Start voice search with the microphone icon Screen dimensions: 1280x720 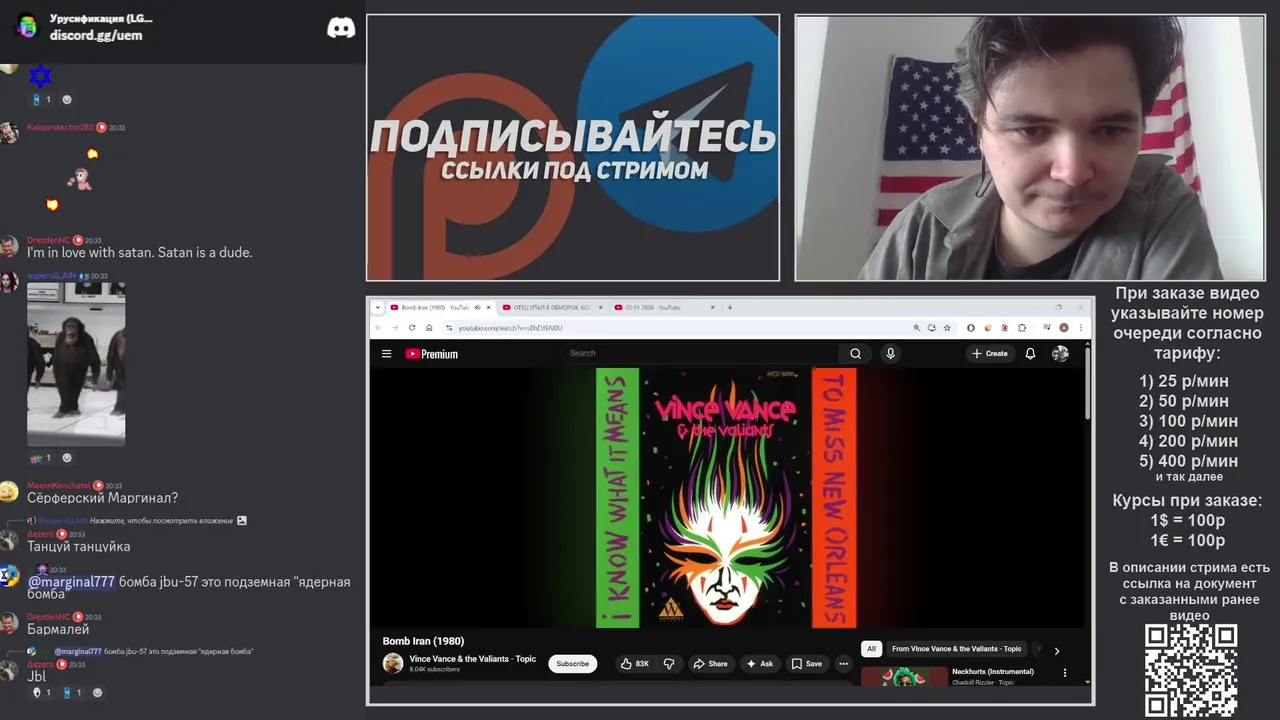click(890, 353)
